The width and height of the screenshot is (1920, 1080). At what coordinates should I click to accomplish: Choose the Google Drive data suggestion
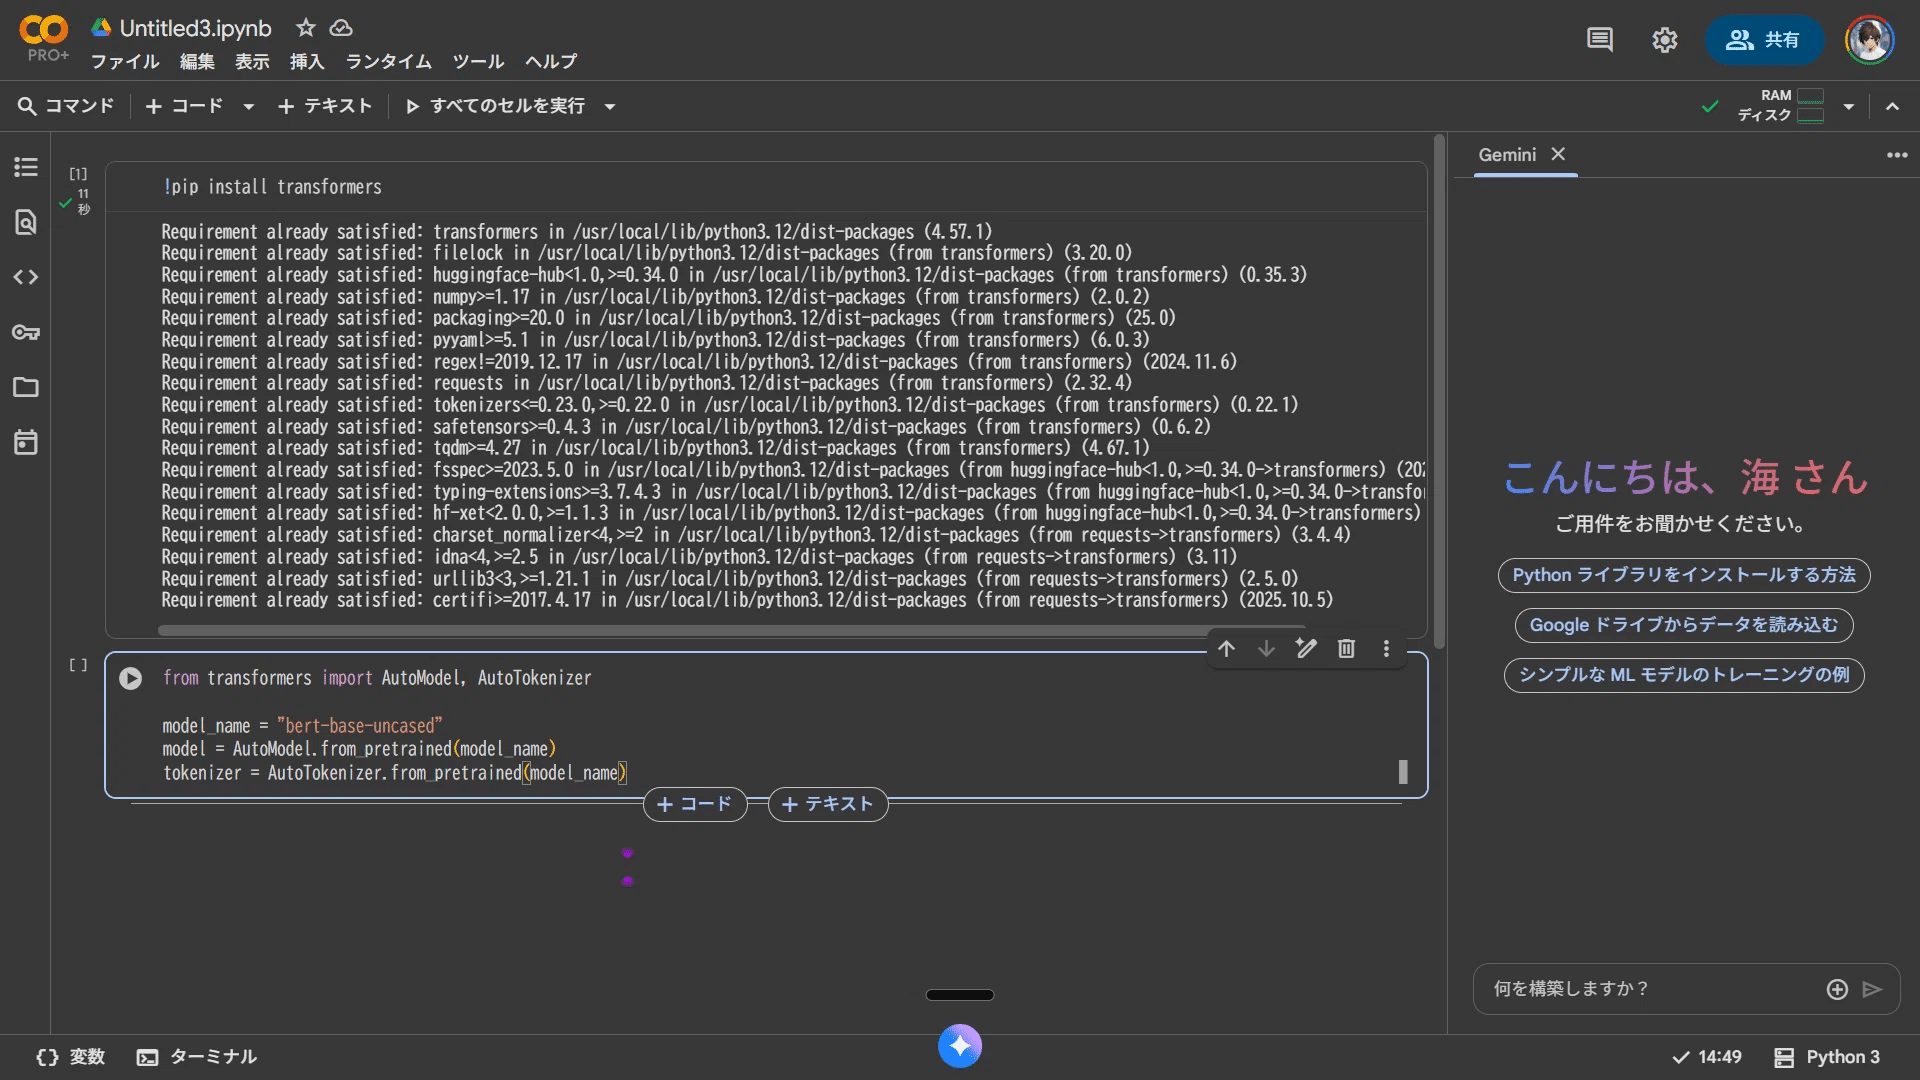(x=1684, y=625)
